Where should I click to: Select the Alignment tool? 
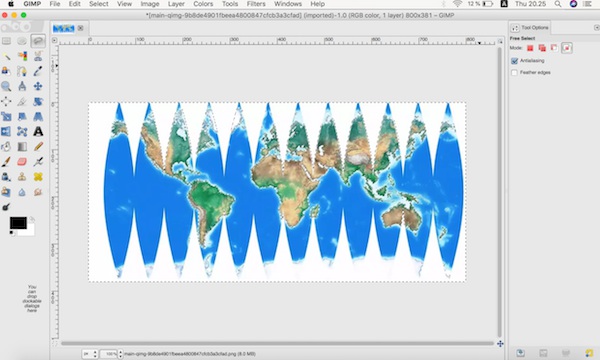tap(6, 101)
